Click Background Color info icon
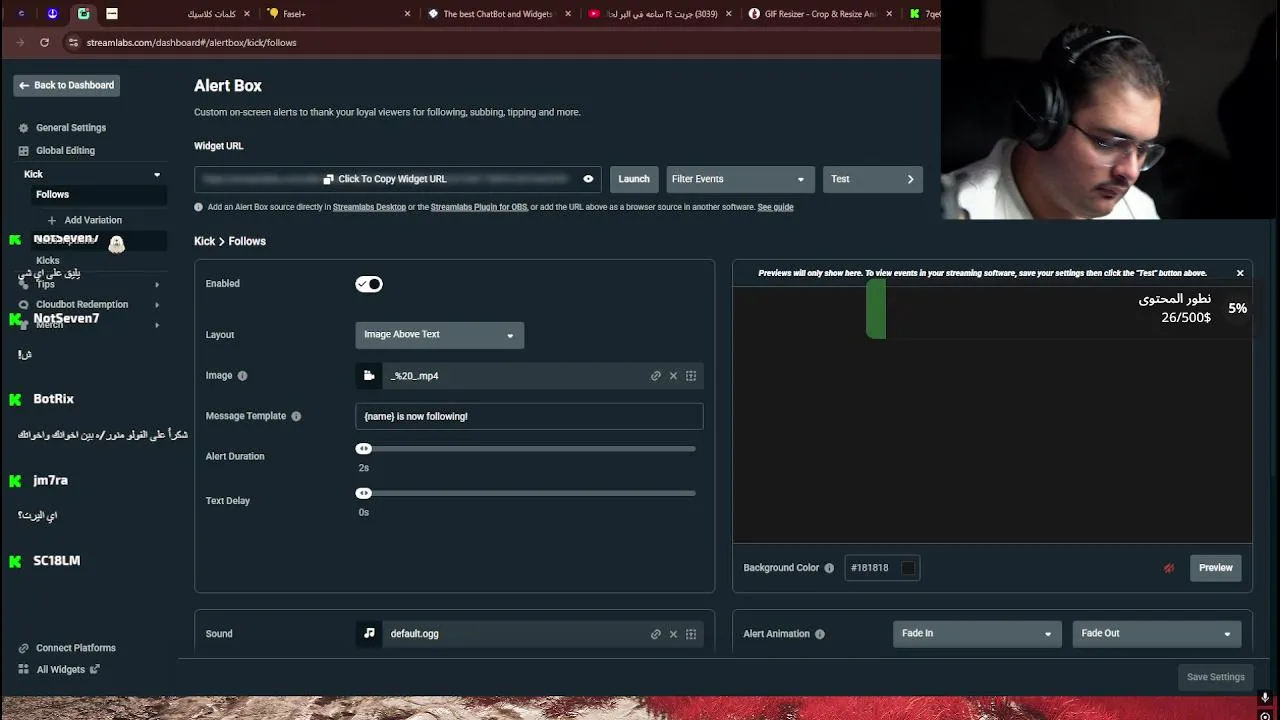The height and width of the screenshot is (720, 1280). 829,568
